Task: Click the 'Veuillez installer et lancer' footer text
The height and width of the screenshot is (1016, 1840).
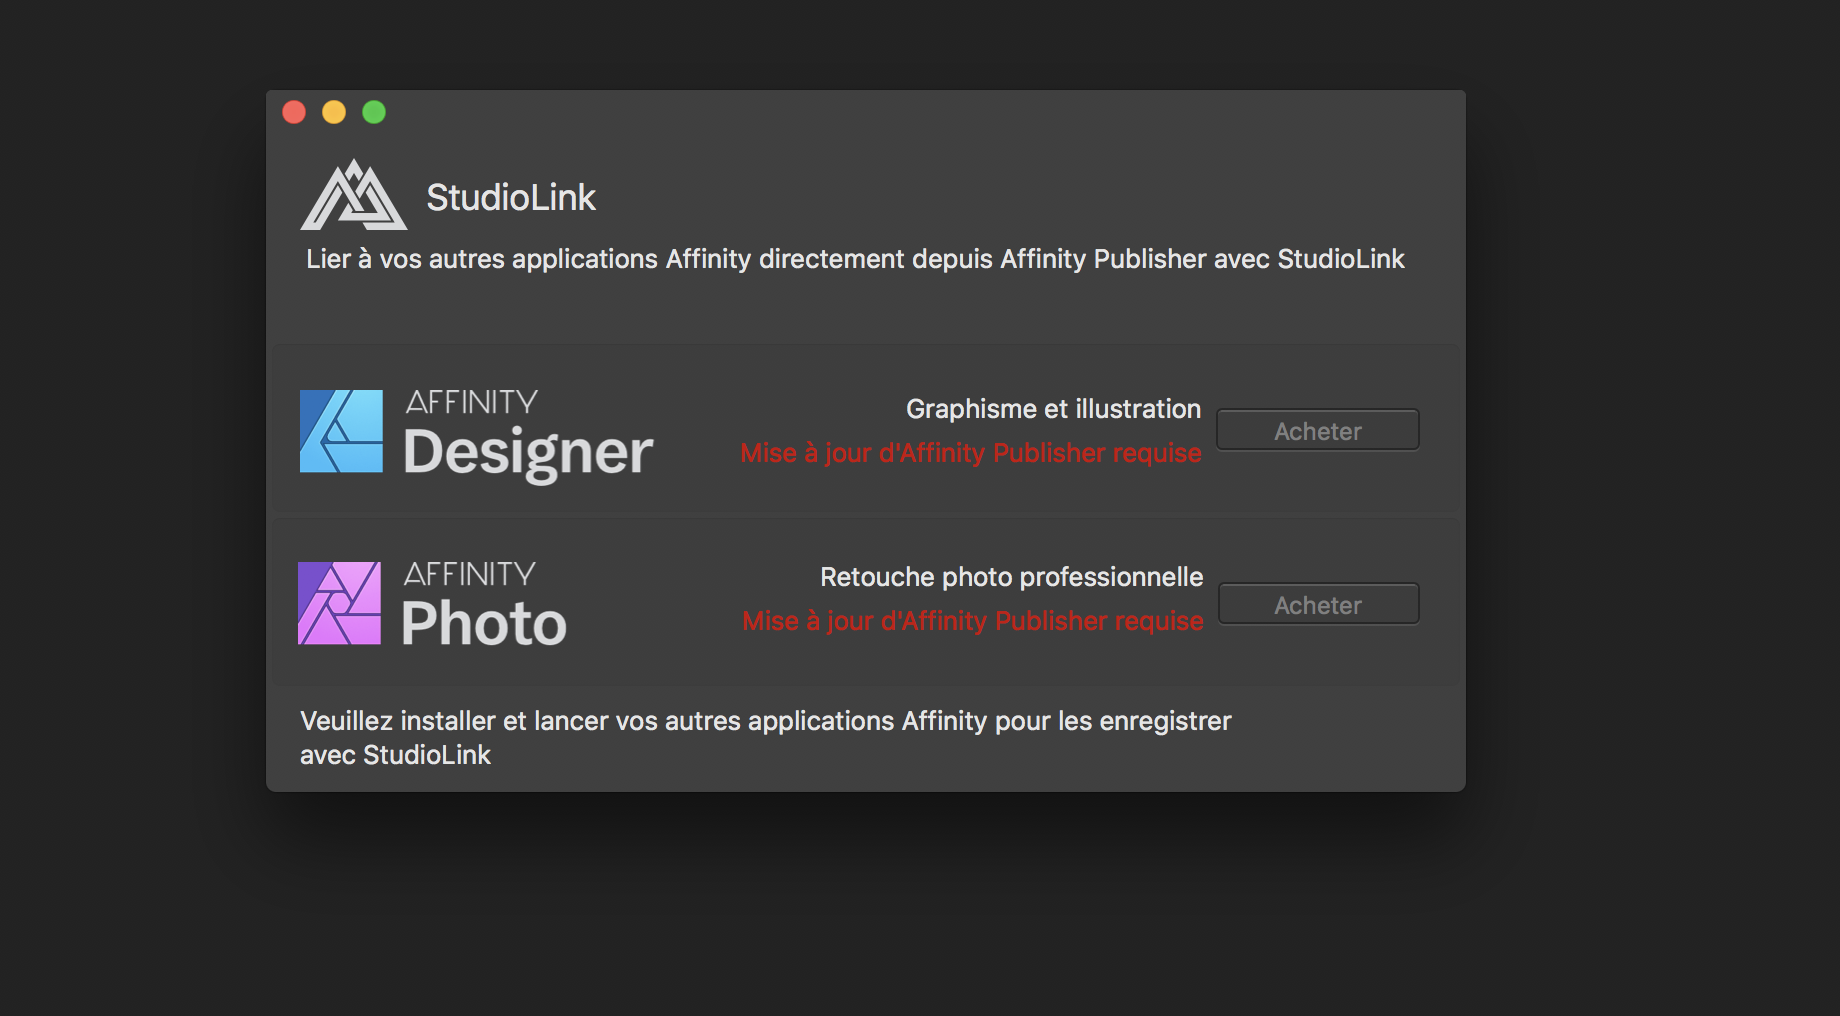Action: 766,738
